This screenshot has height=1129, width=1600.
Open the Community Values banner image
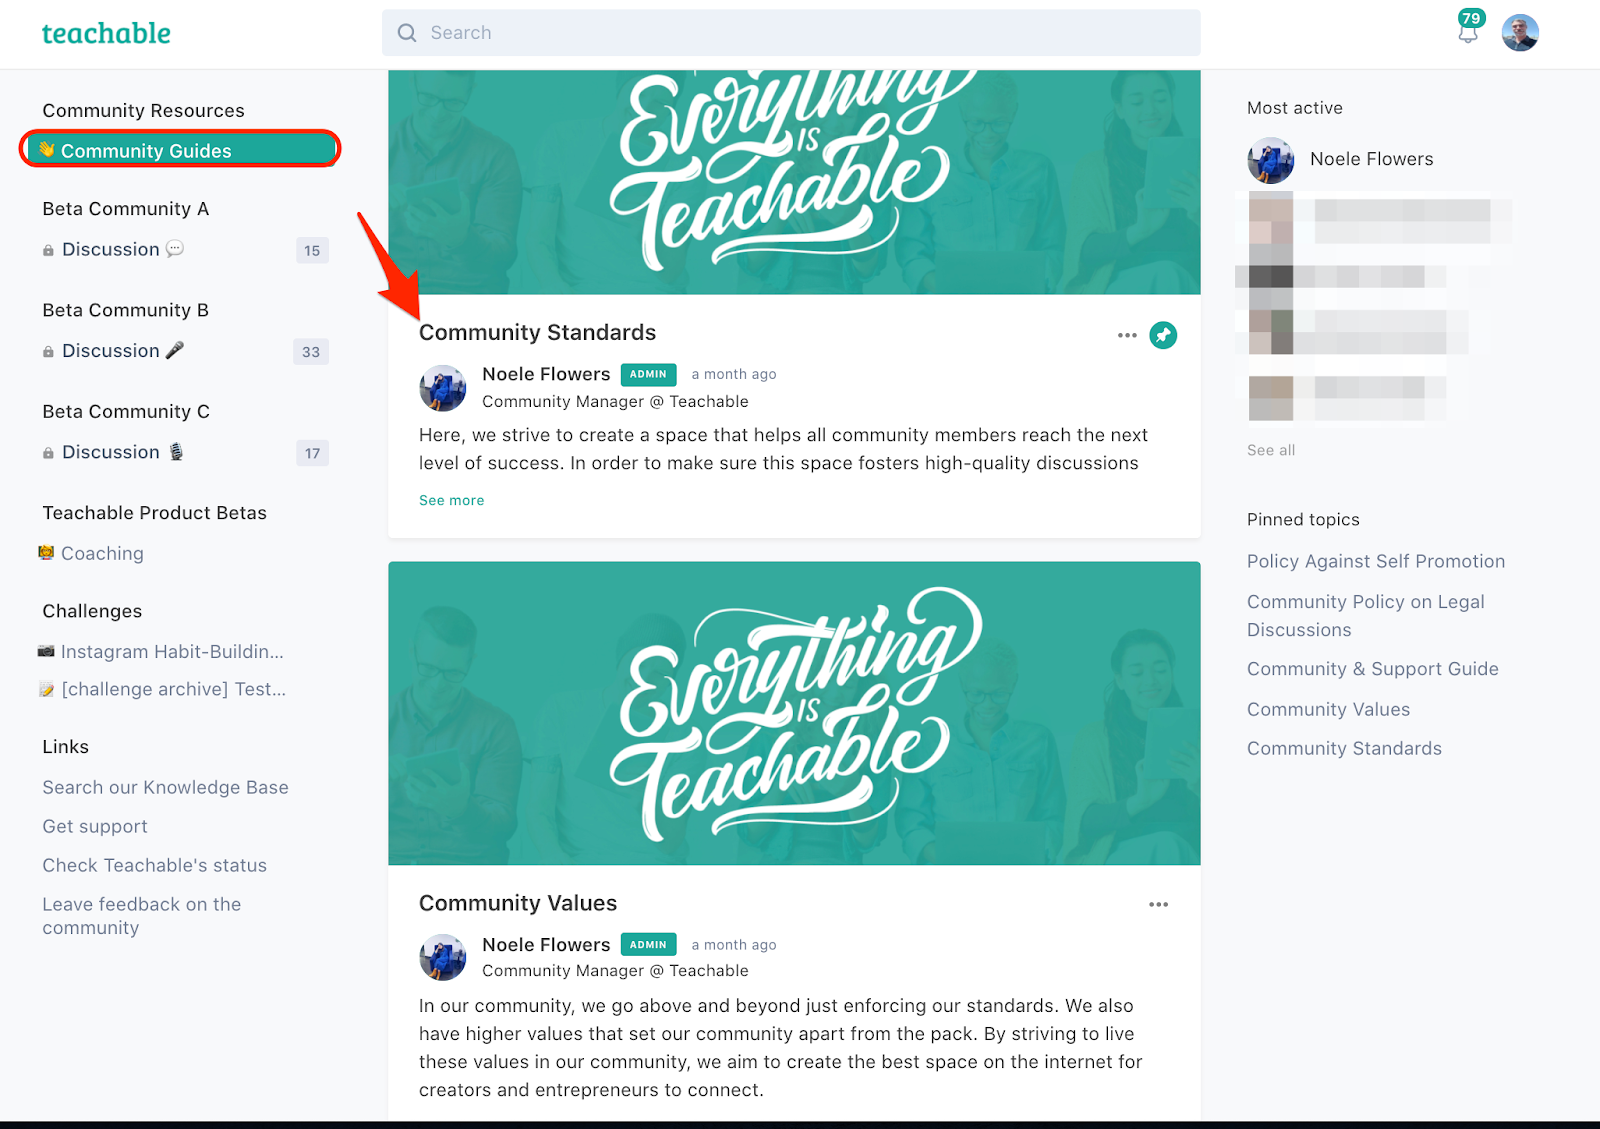(x=794, y=713)
